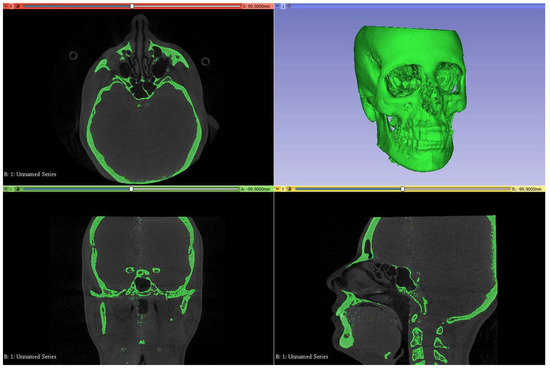The image size is (550, 370).
Task: Click the R: -99.9000mm offset field in yellow bar
Action: pos(528,189)
